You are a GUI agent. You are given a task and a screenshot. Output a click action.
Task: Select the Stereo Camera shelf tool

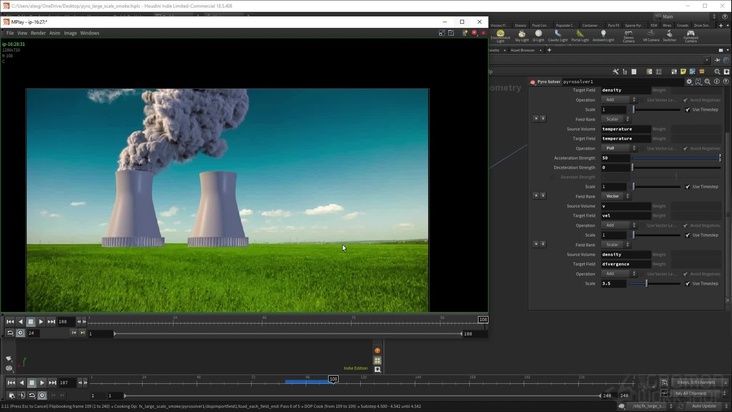click(628, 35)
